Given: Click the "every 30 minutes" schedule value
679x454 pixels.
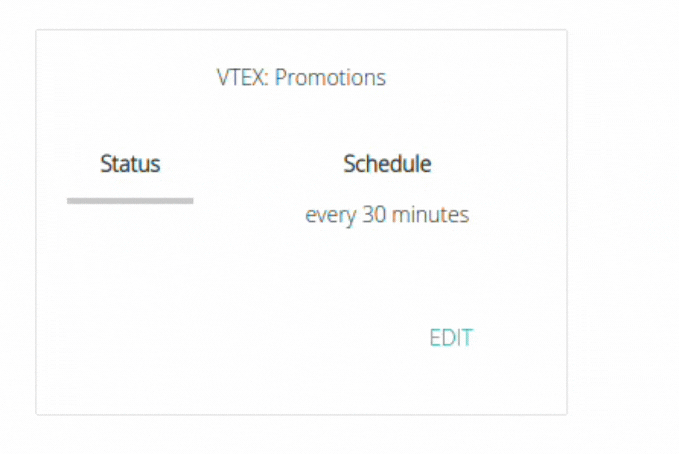Looking at the screenshot, I should (387, 215).
